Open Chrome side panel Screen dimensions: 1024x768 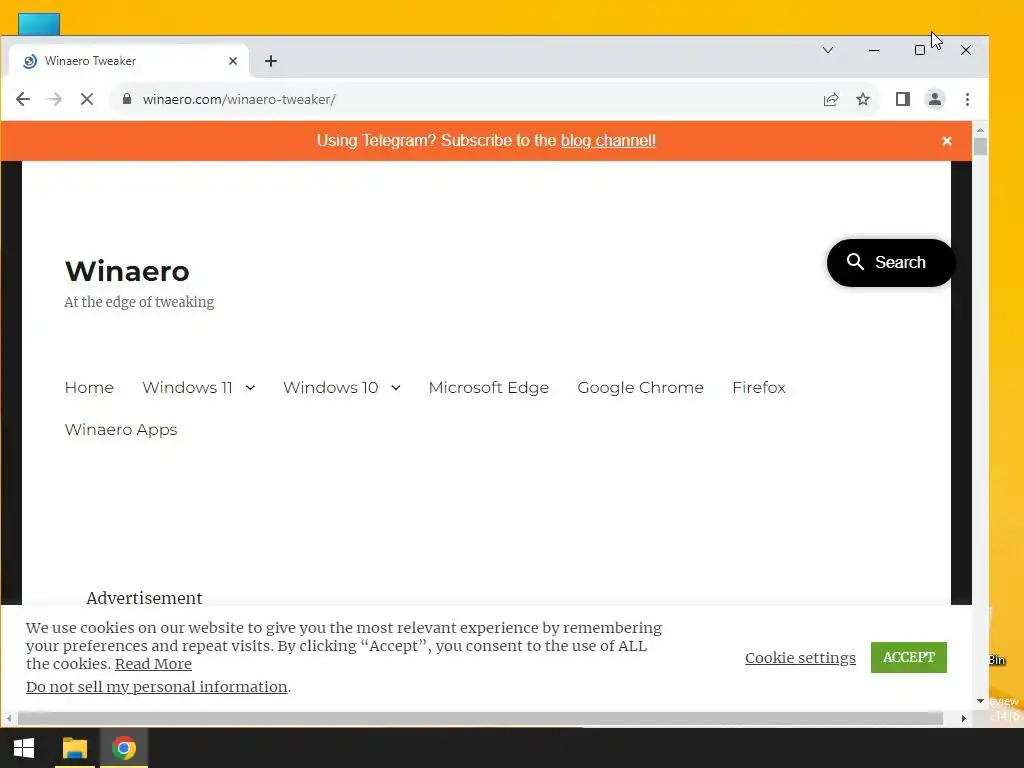tap(903, 99)
